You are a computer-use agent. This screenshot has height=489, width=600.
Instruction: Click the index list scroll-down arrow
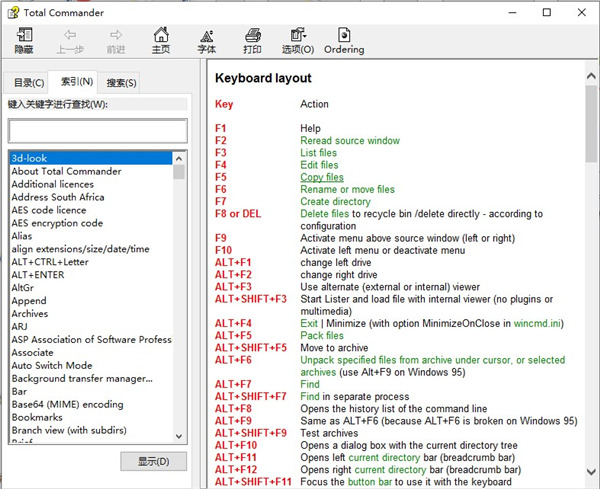180,435
